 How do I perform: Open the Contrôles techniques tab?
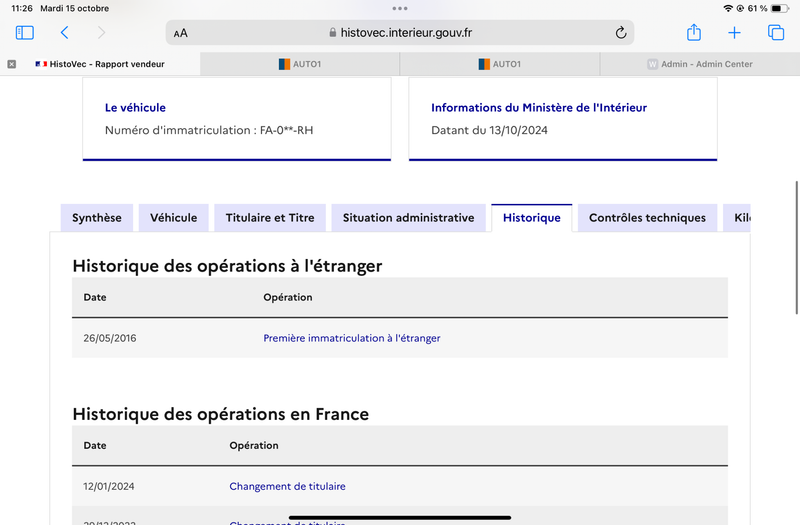tap(647, 218)
